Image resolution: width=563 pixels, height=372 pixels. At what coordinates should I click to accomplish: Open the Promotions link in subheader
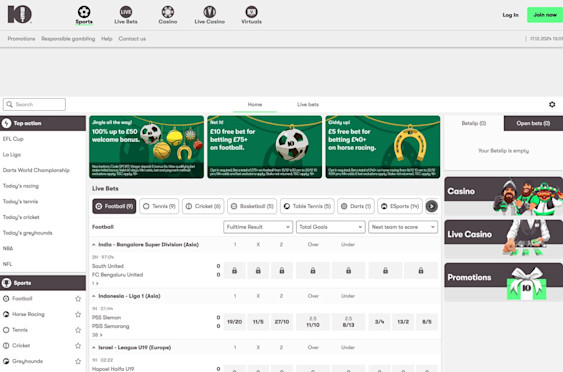click(x=21, y=38)
